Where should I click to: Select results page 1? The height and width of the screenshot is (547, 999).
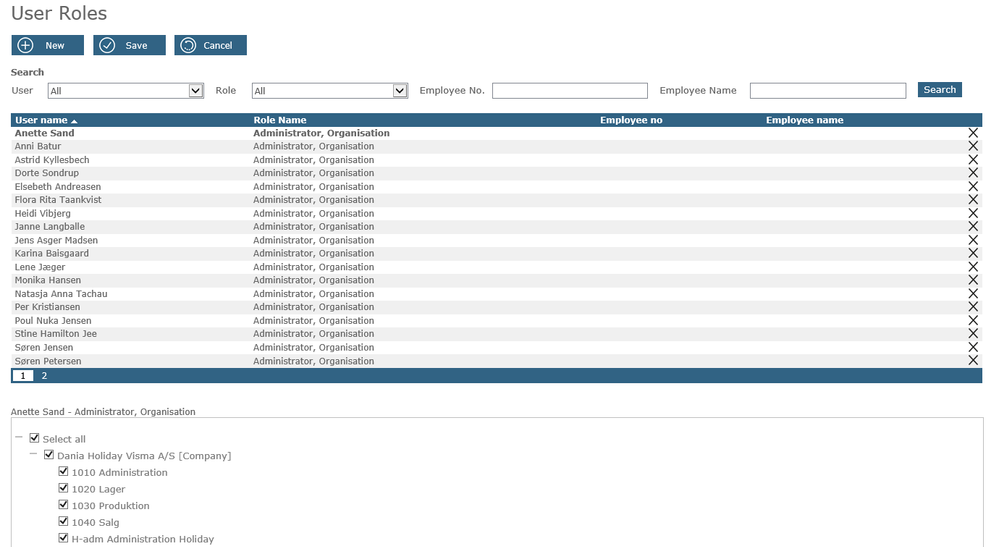pos(23,376)
